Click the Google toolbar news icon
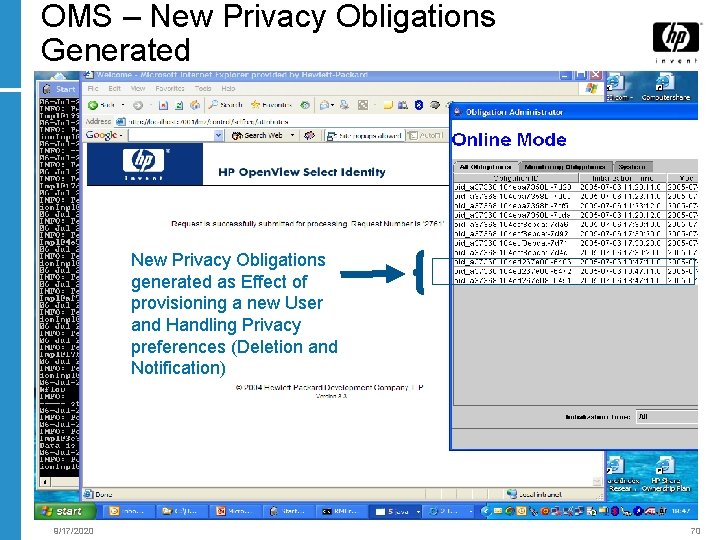Viewport: 720px width, 540px height. pyautogui.click(x=309, y=135)
